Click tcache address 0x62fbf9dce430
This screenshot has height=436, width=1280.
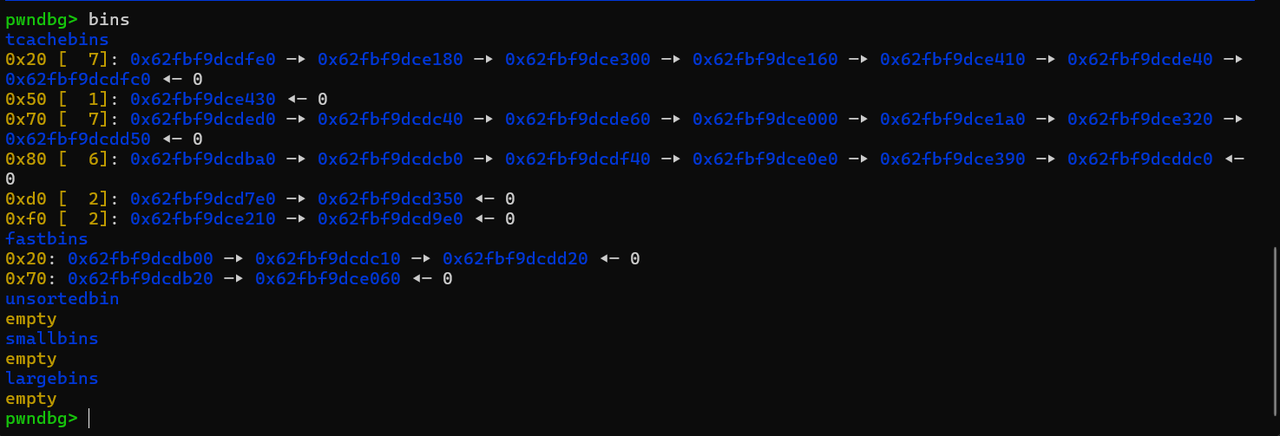(203, 99)
